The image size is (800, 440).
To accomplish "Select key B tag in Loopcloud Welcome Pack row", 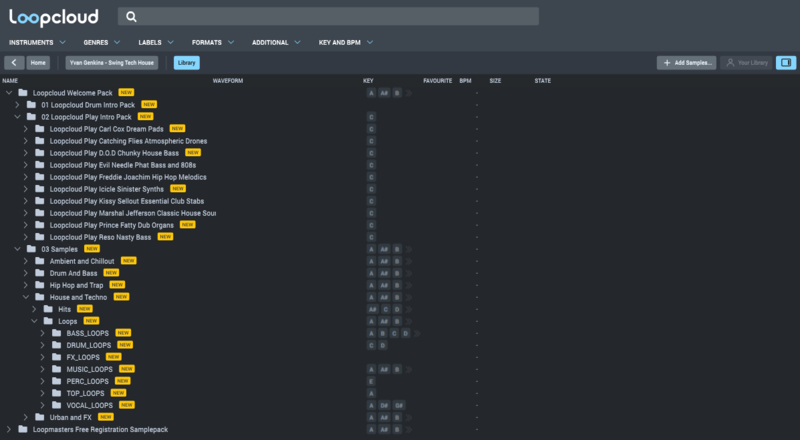I will tap(397, 93).
